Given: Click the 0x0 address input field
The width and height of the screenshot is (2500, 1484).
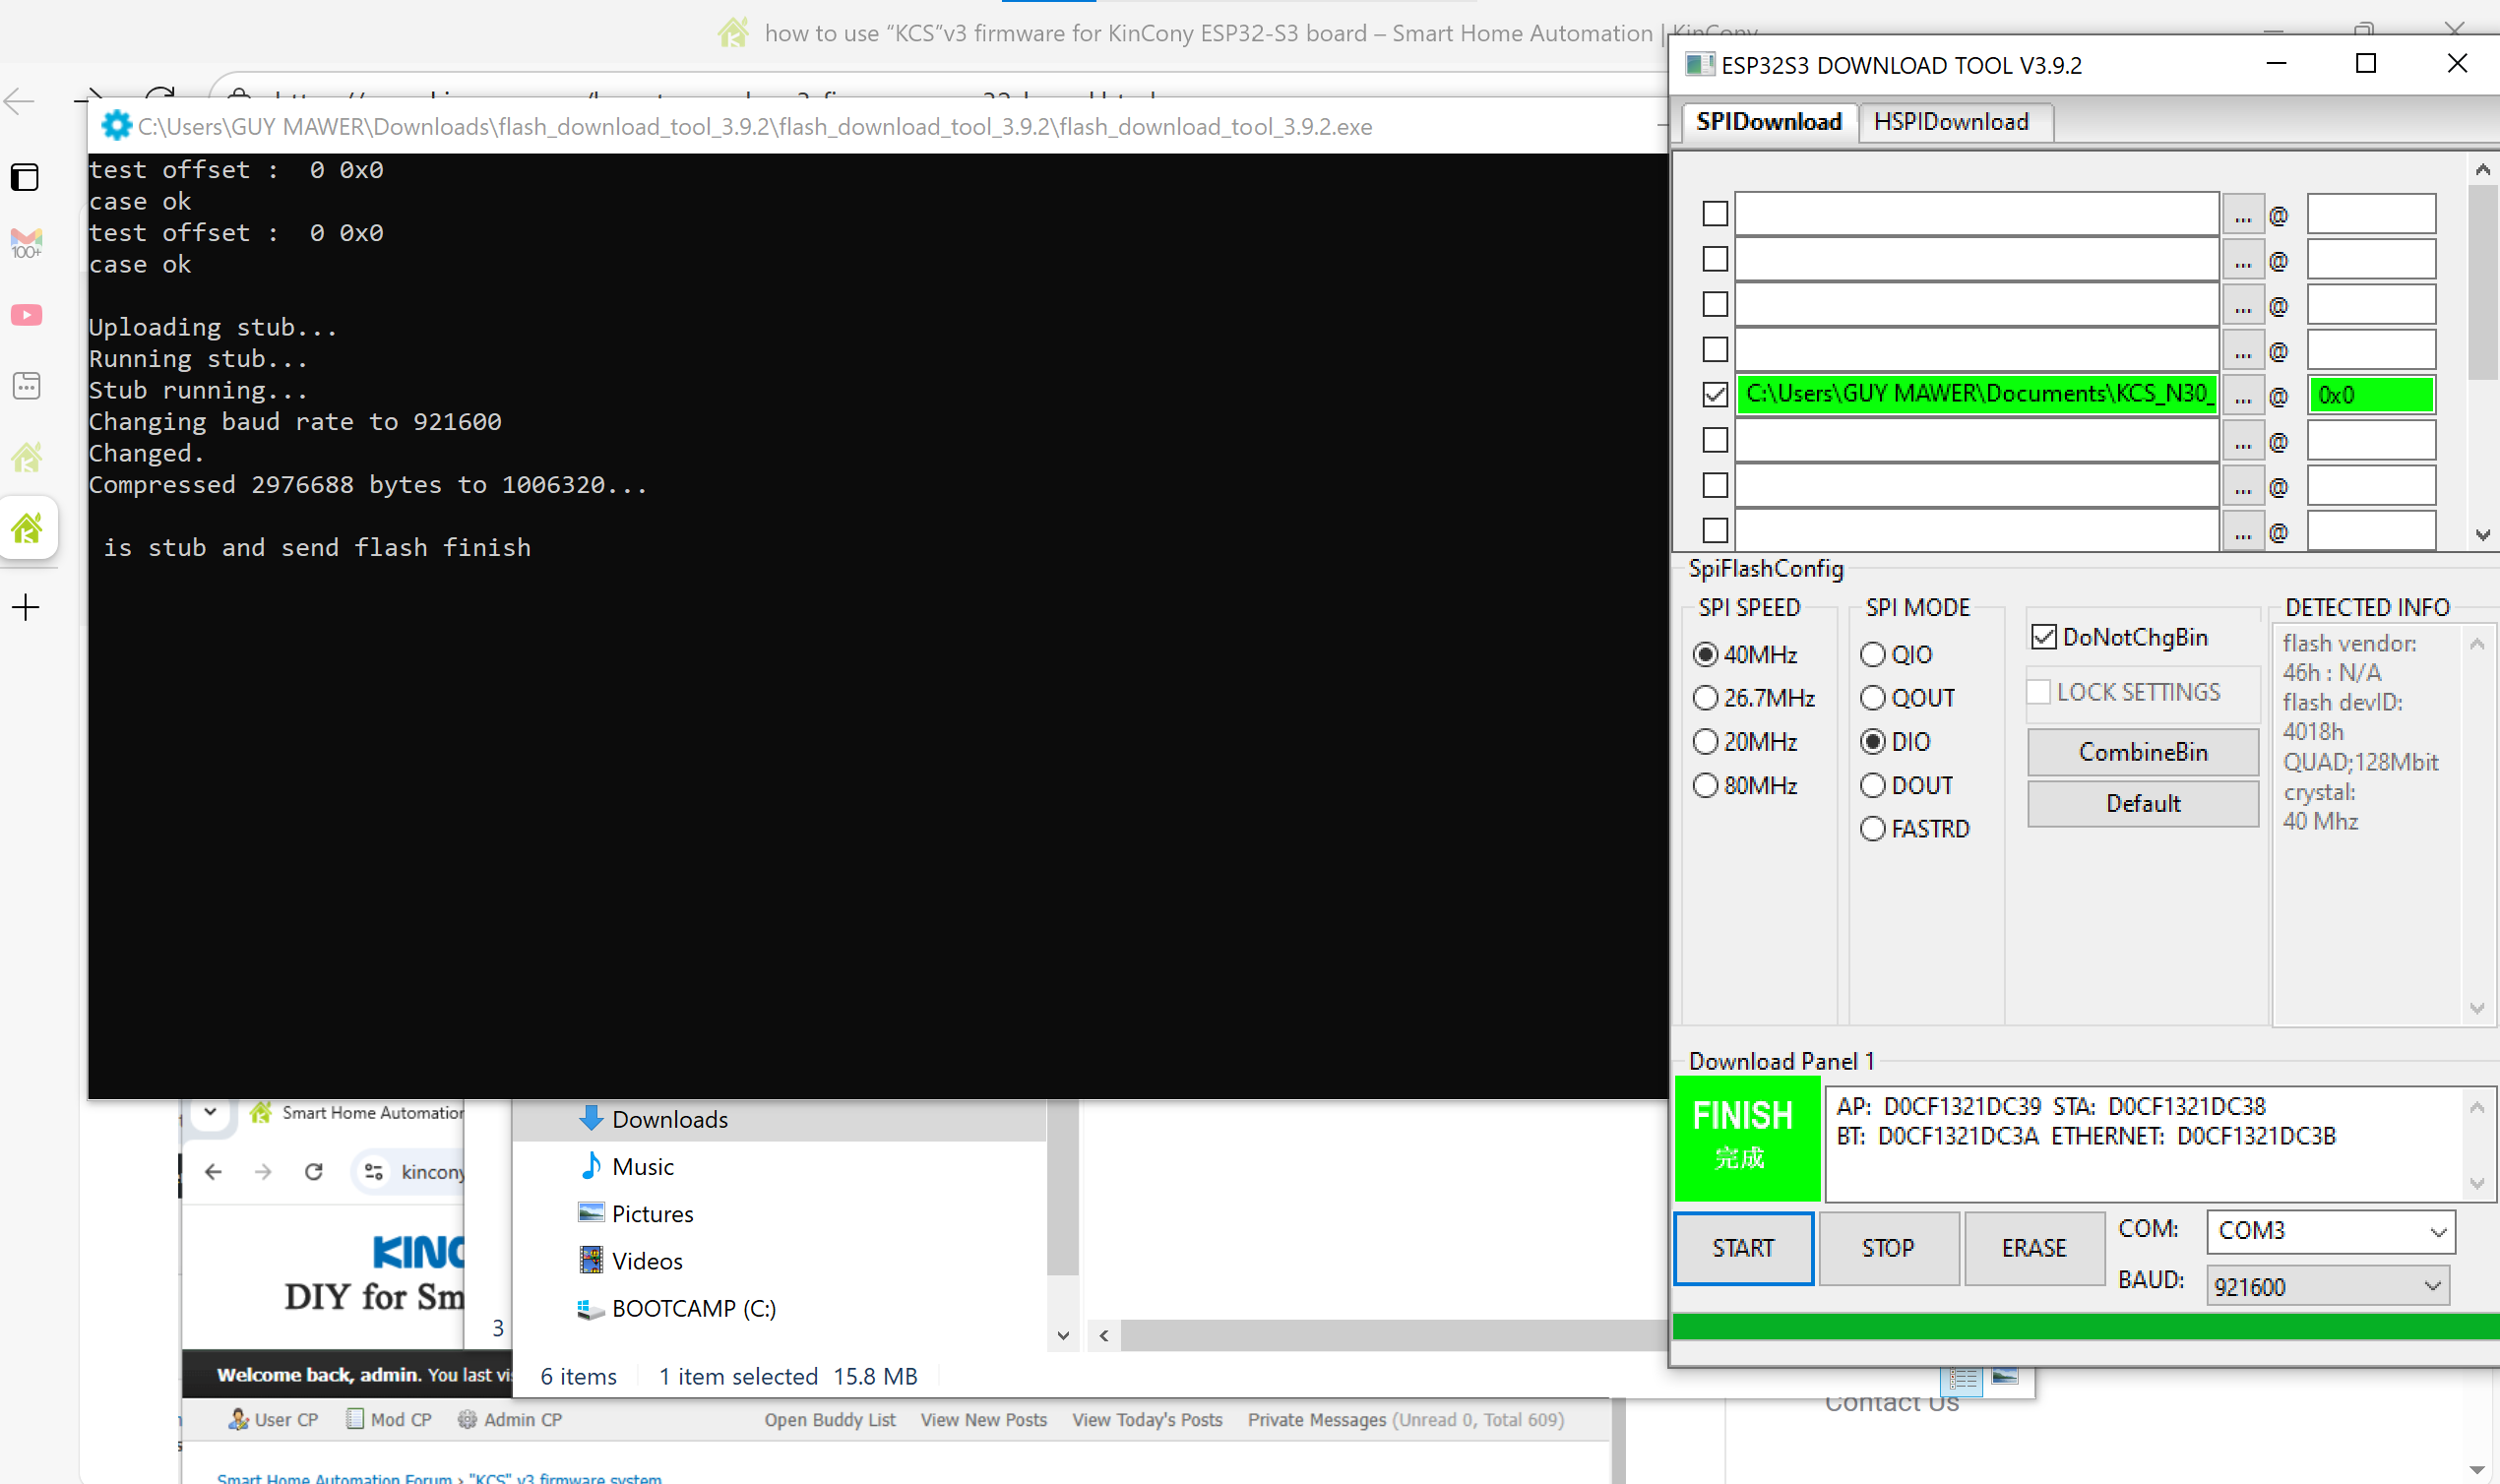Looking at the screenshot, I should pos(2370,395).
